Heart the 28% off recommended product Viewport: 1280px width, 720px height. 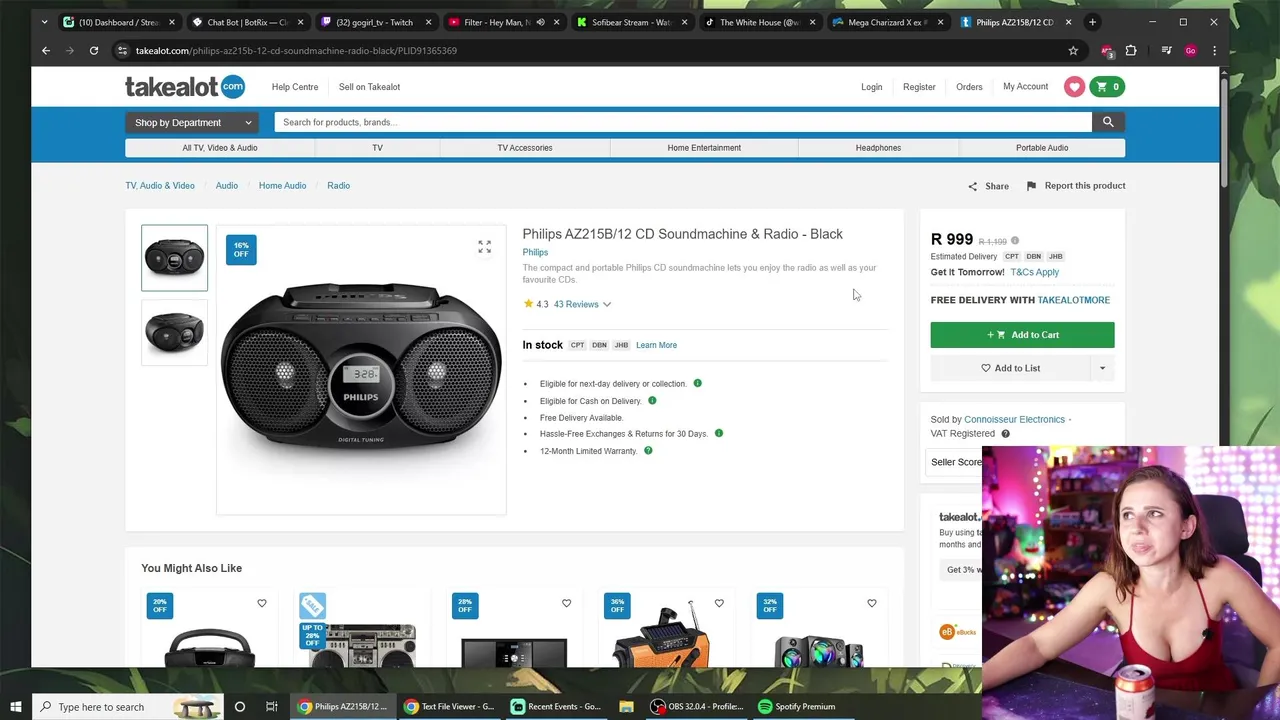click(x=566, y=603)
